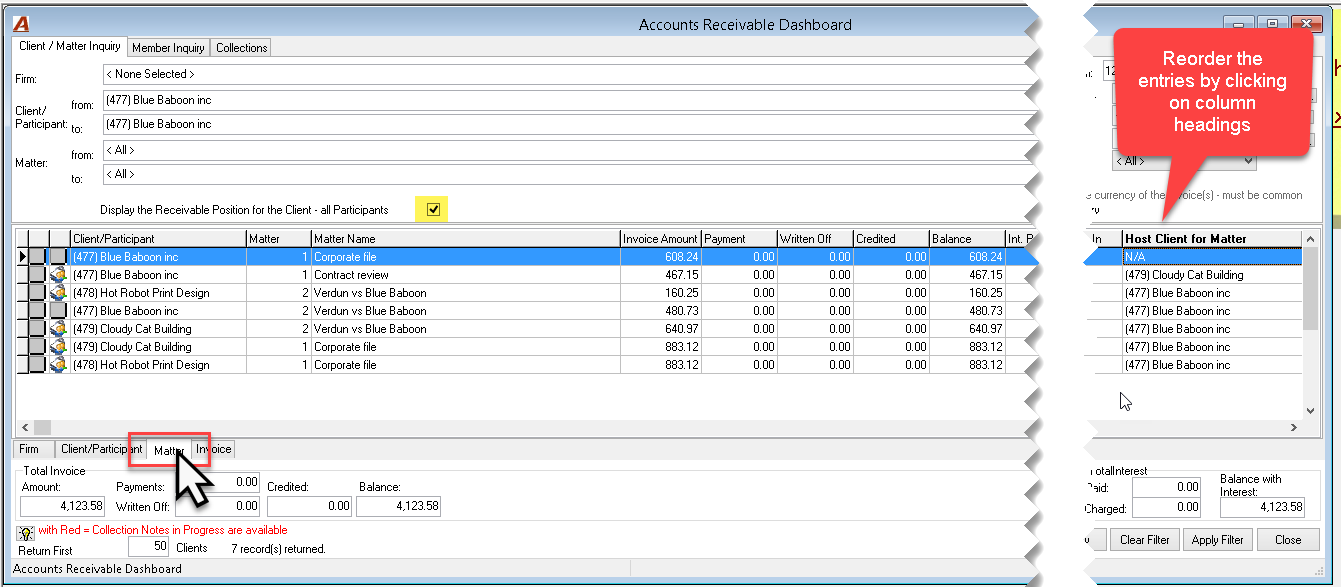1341x587 pixels.
Task: Click the 640.97 invoice amount cell
Action: click(x=660, y=329)
